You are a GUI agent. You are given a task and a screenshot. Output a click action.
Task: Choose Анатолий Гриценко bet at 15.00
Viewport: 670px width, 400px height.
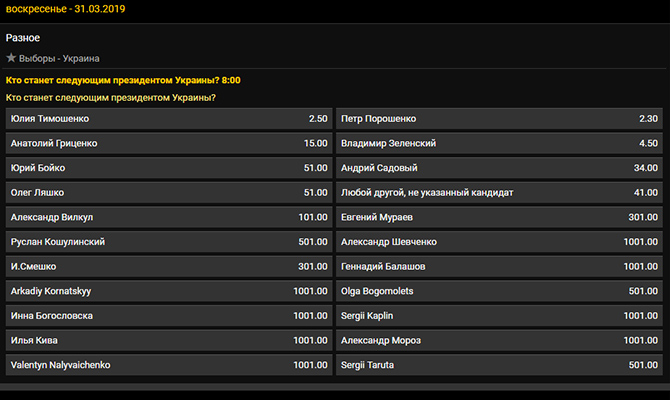coord(168,143)
